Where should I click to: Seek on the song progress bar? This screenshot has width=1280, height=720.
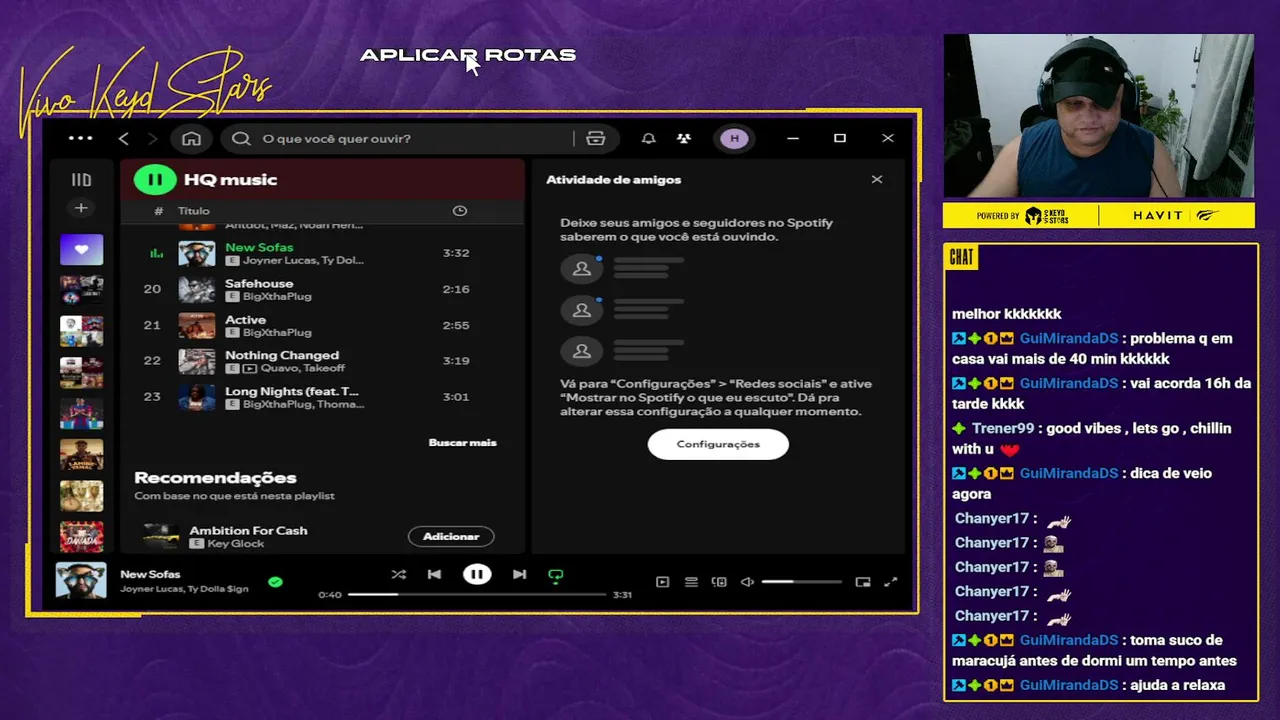pyautogui.click(x=477, y=595)
